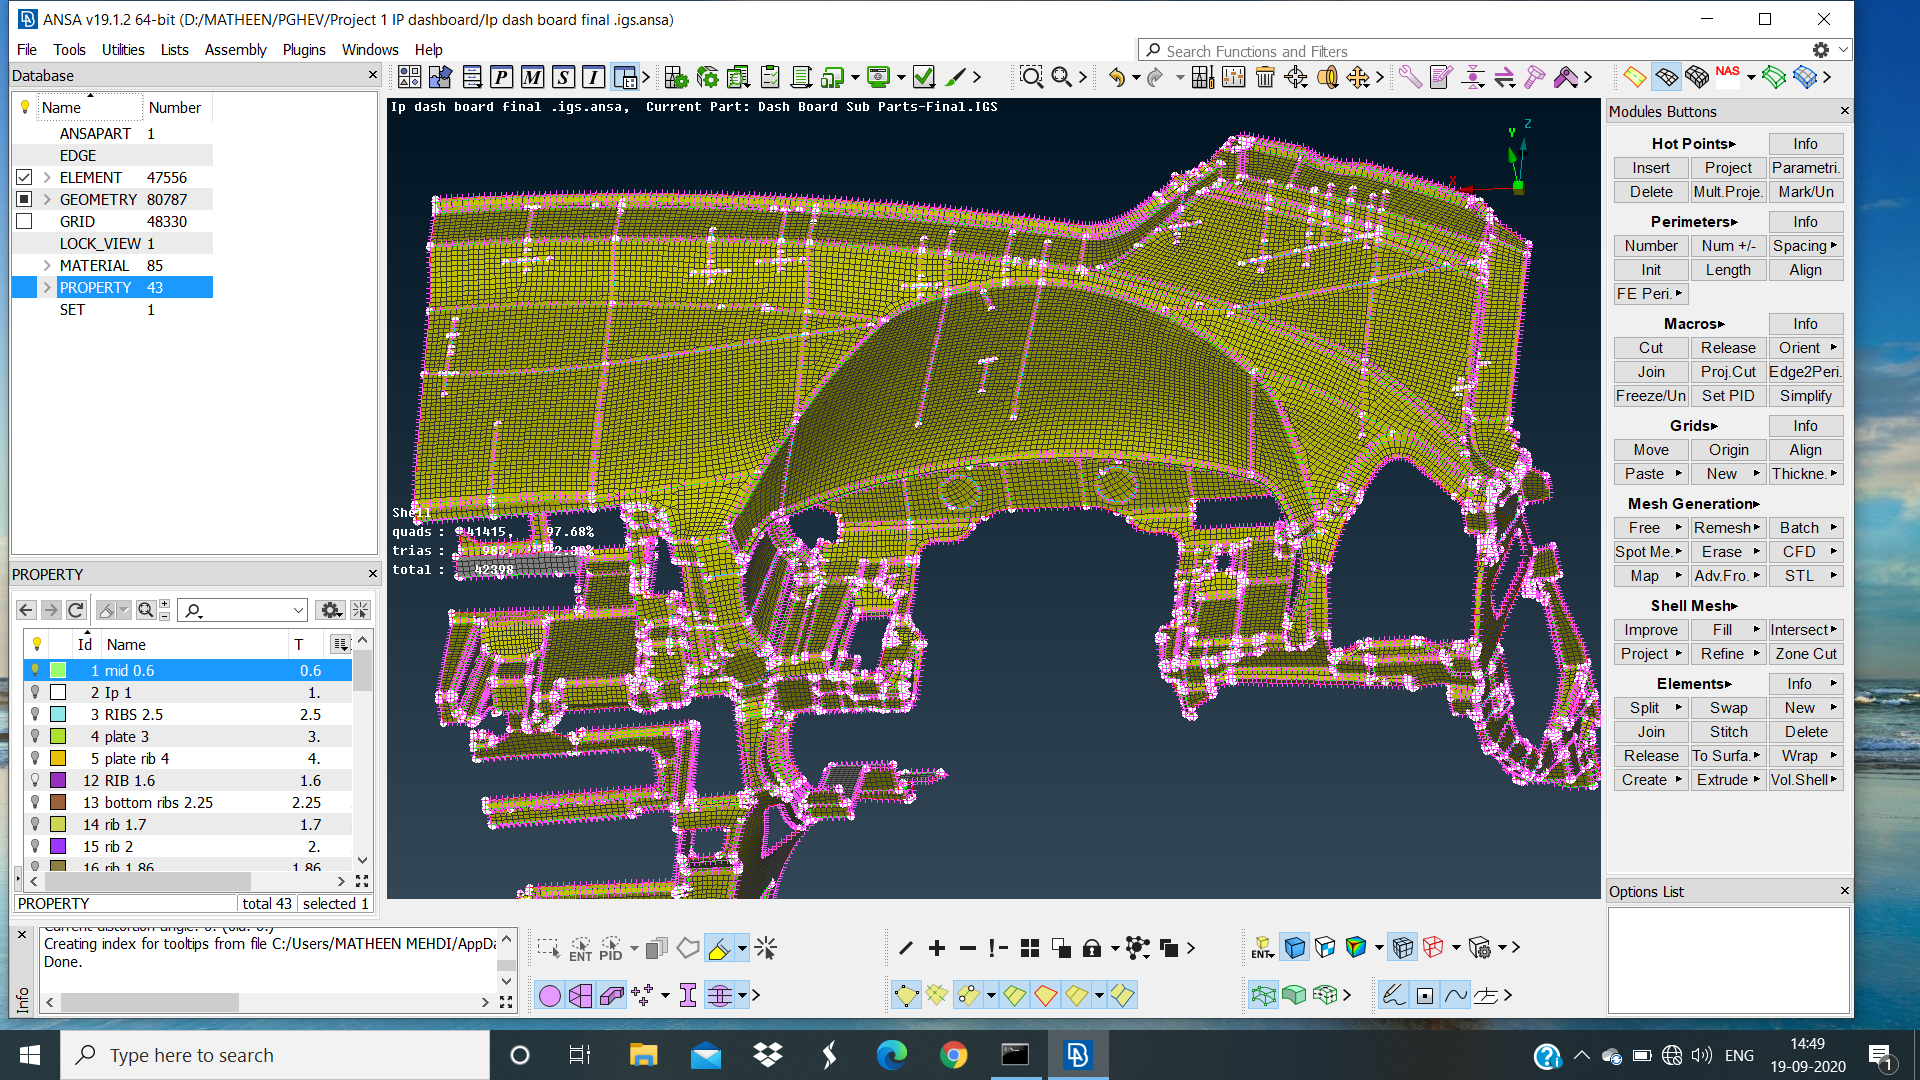Open the Tools menu

point(69,49)
